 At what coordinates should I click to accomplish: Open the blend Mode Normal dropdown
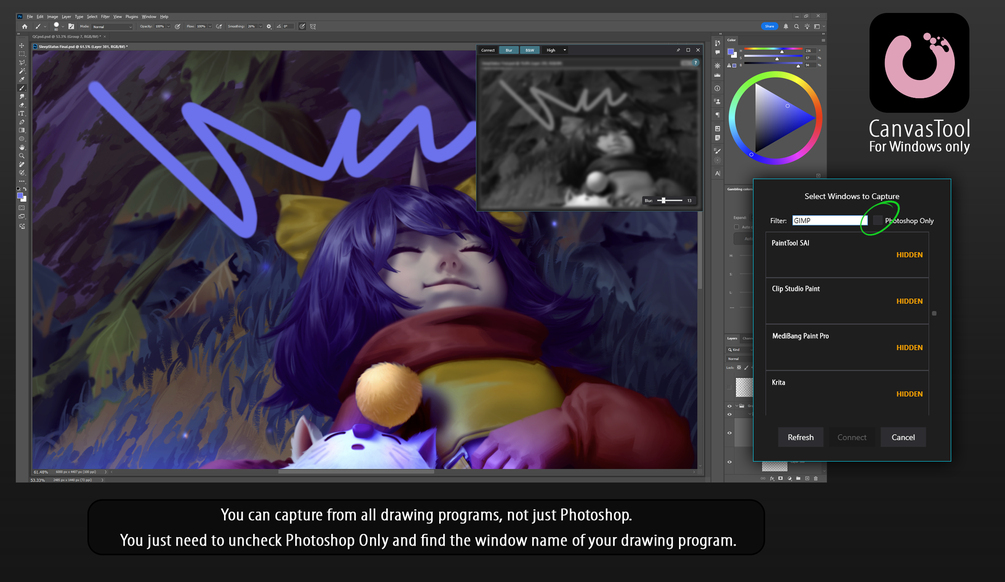click(112, 26)
